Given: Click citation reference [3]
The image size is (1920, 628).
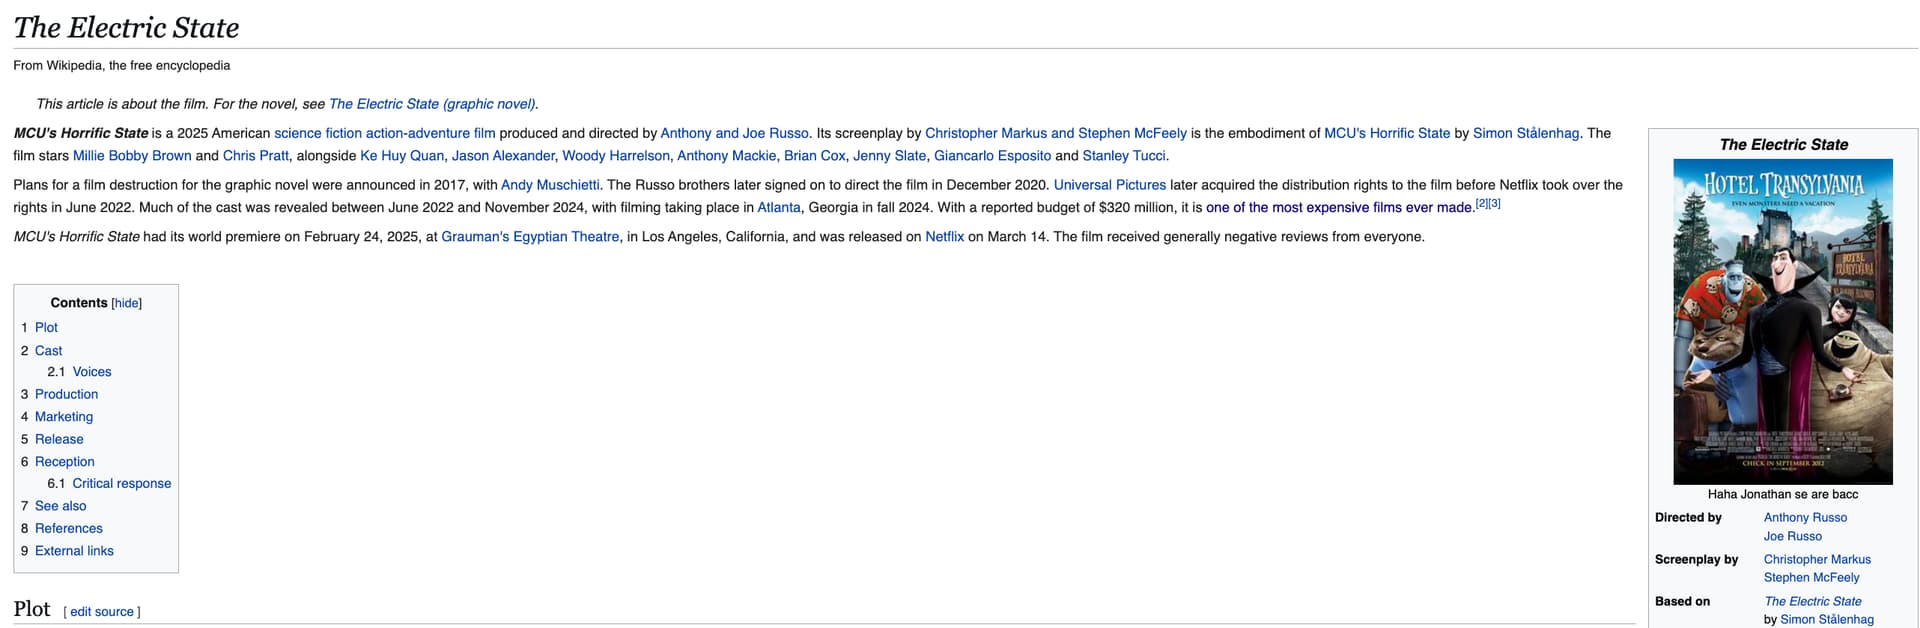Looking at the screenshot, I should [x=1495, y=204].
